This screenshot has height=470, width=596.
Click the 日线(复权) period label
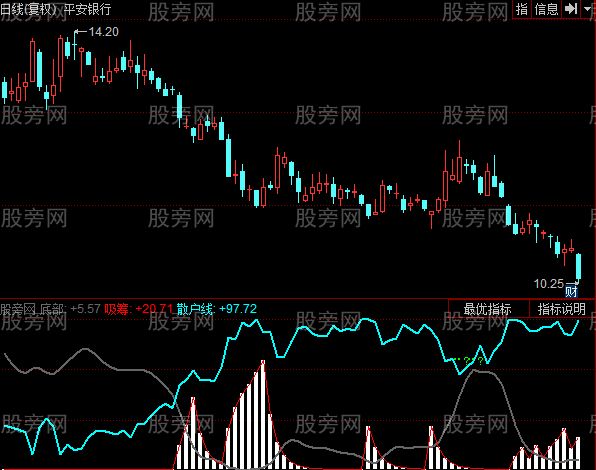(x=29, y=9)
